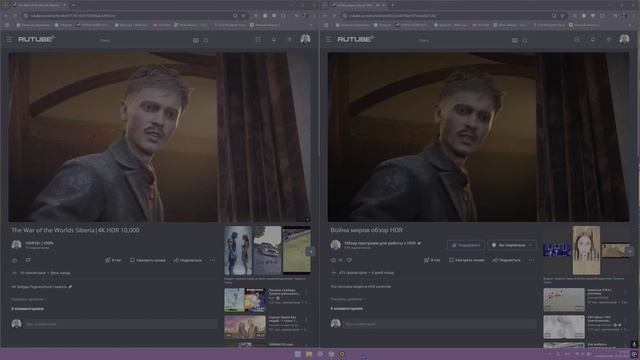Open a new tab in left browser window

coord(73,5)
